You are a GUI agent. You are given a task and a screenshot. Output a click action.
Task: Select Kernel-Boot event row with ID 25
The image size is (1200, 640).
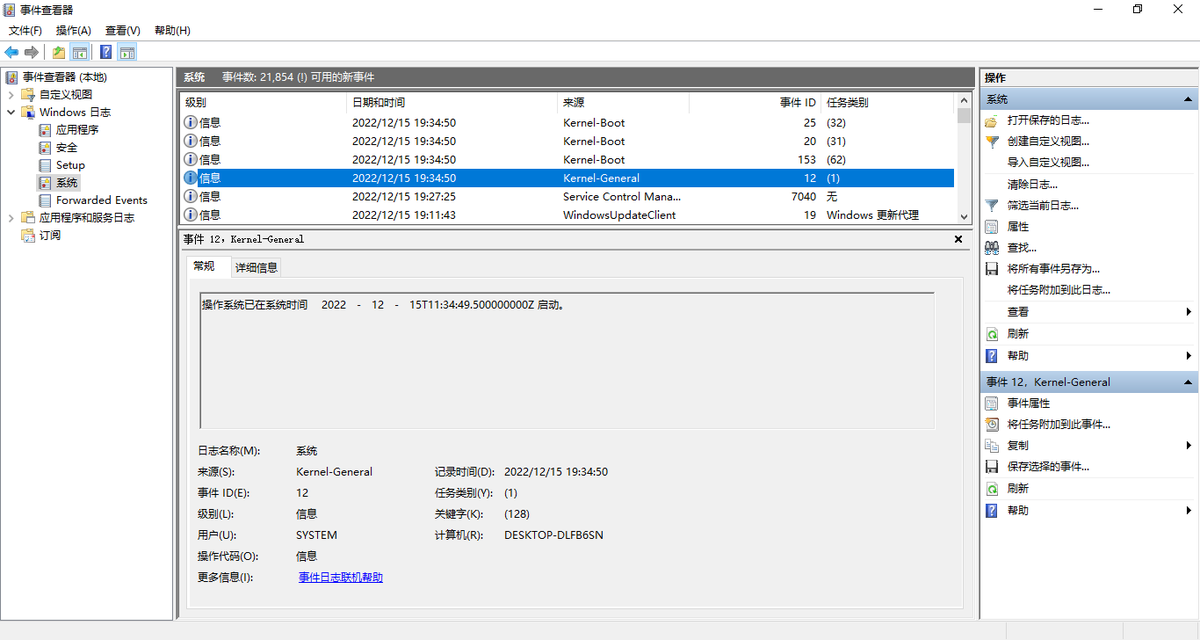567,123
